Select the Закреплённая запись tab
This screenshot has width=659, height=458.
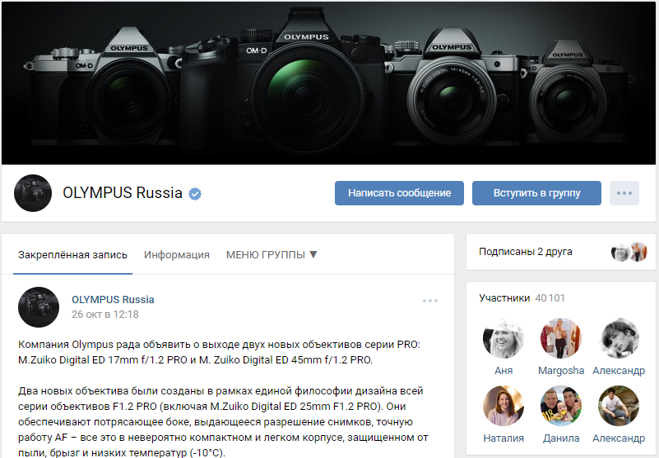click(73, 255)
